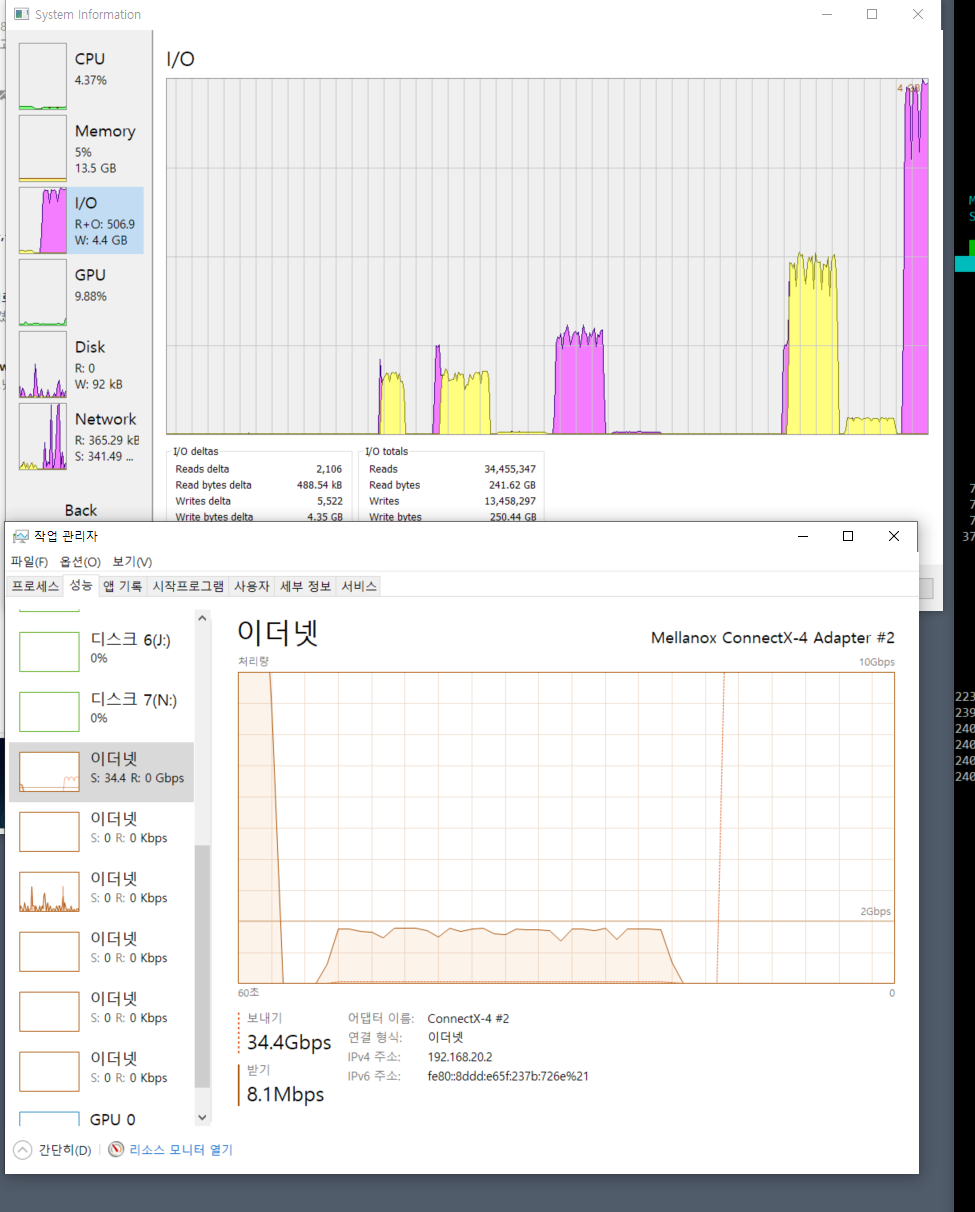This screenshot has height=1212, width=975.
Task: Click the Ethernet throughput graph in Task Manager
Action: (566, 828)
